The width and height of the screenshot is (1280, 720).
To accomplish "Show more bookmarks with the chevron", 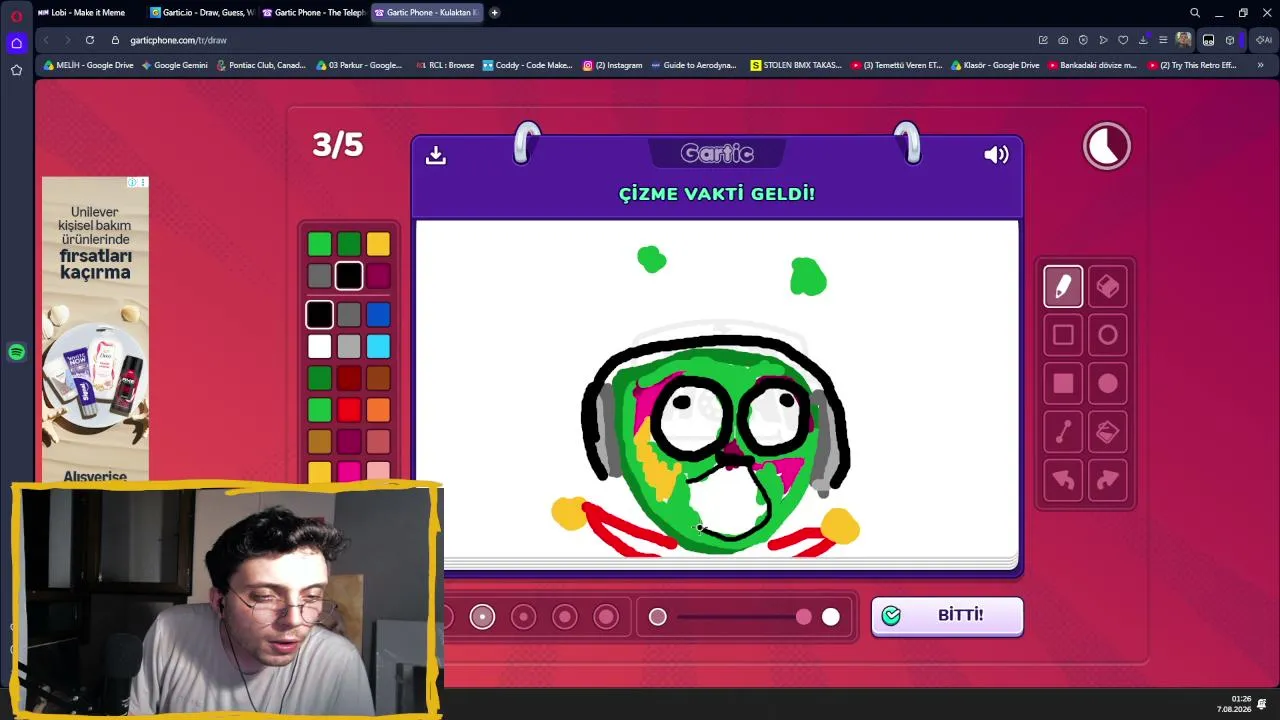I will point(1260,65).
